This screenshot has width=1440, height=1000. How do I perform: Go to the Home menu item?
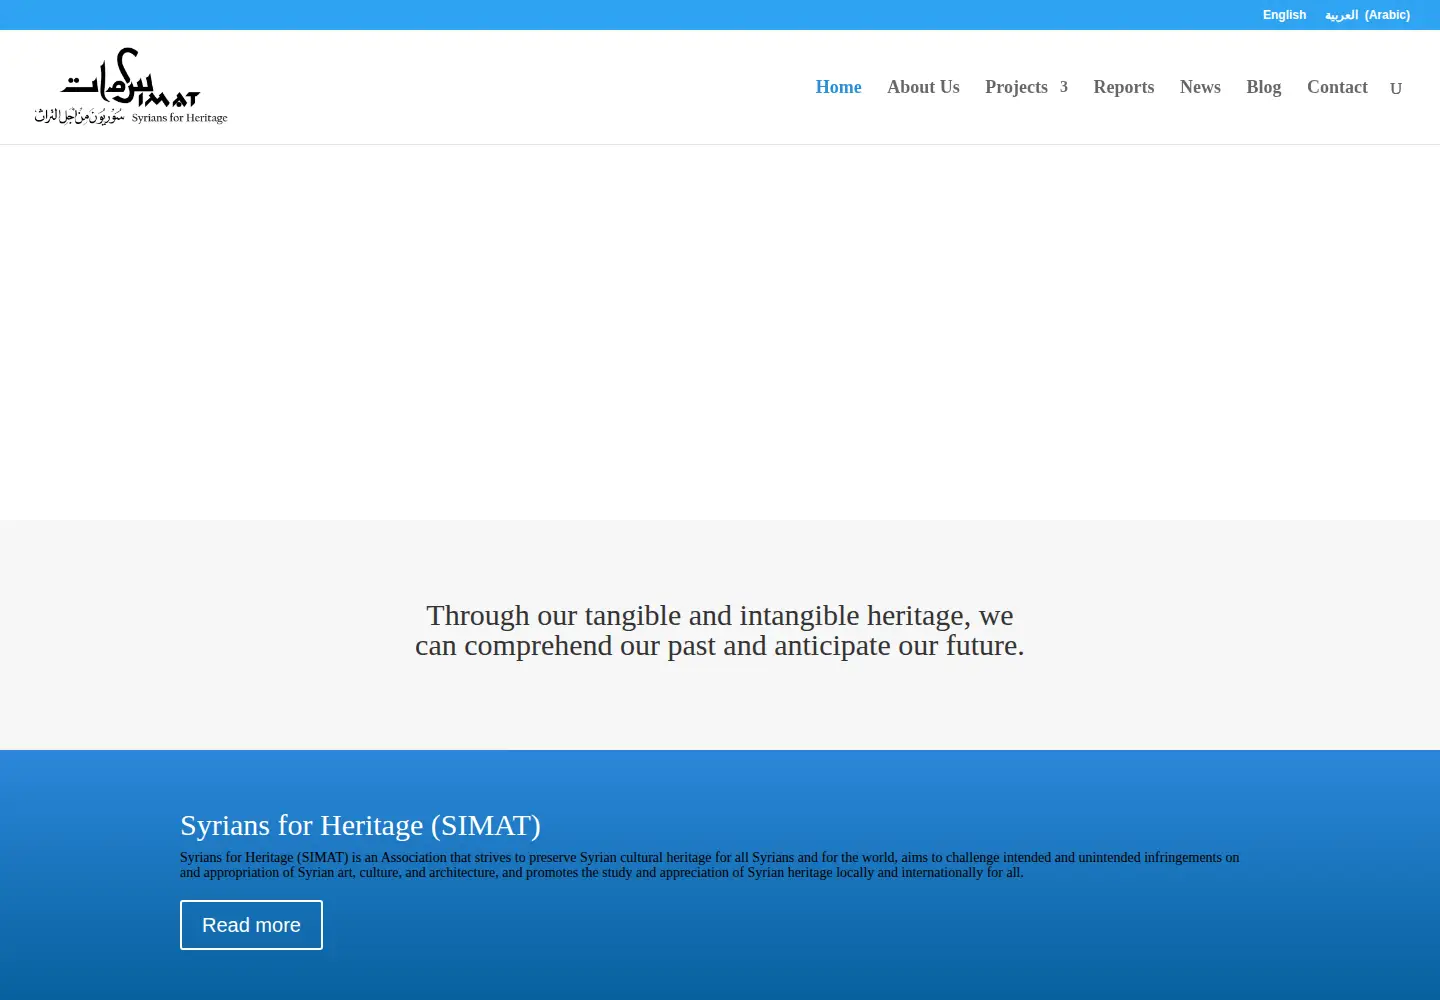838,87
